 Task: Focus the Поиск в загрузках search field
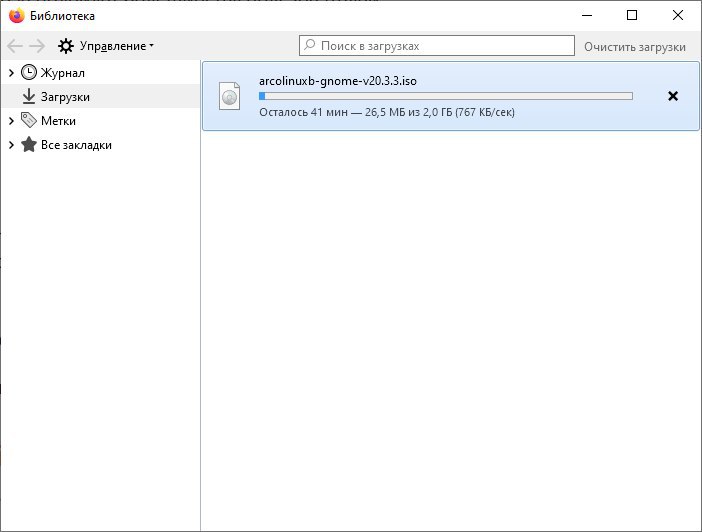[437, 46]
